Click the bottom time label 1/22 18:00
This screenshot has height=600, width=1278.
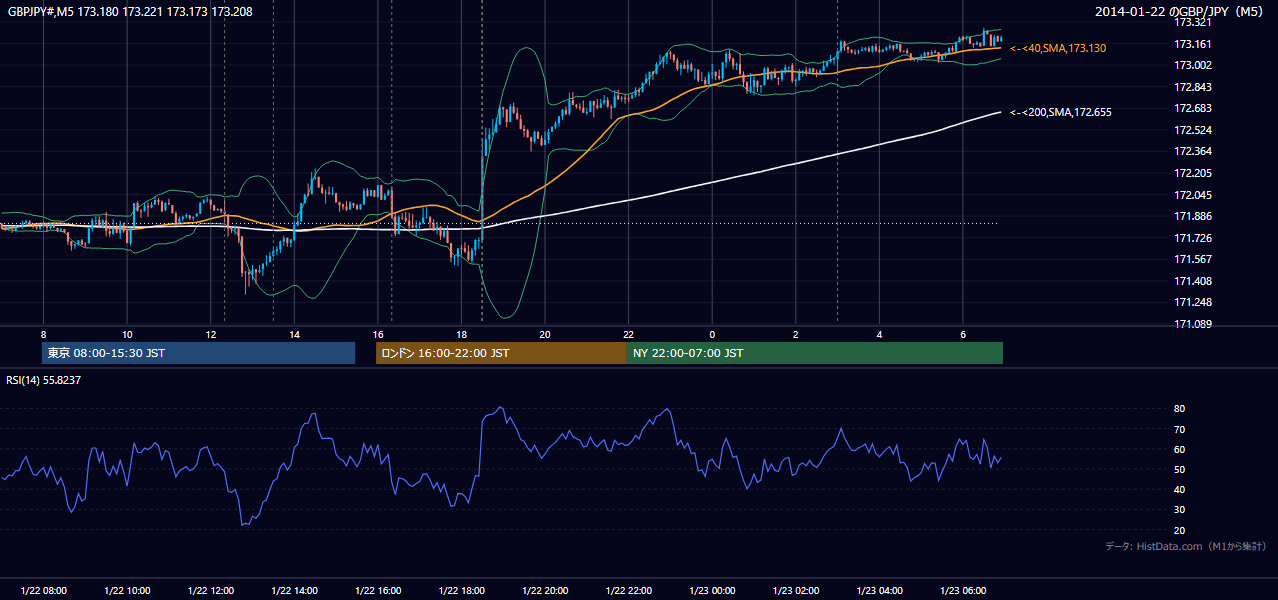coord(461,591)
